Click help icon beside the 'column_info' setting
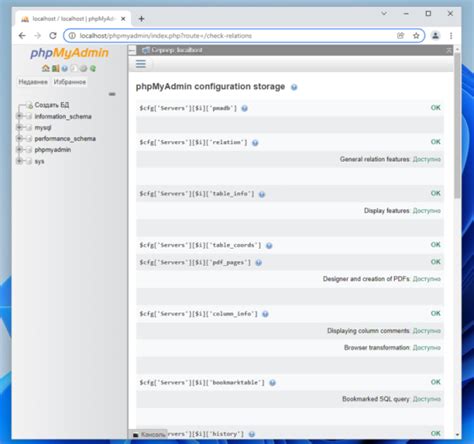Screen dimensions: 474x444 [x=265, y=314]
